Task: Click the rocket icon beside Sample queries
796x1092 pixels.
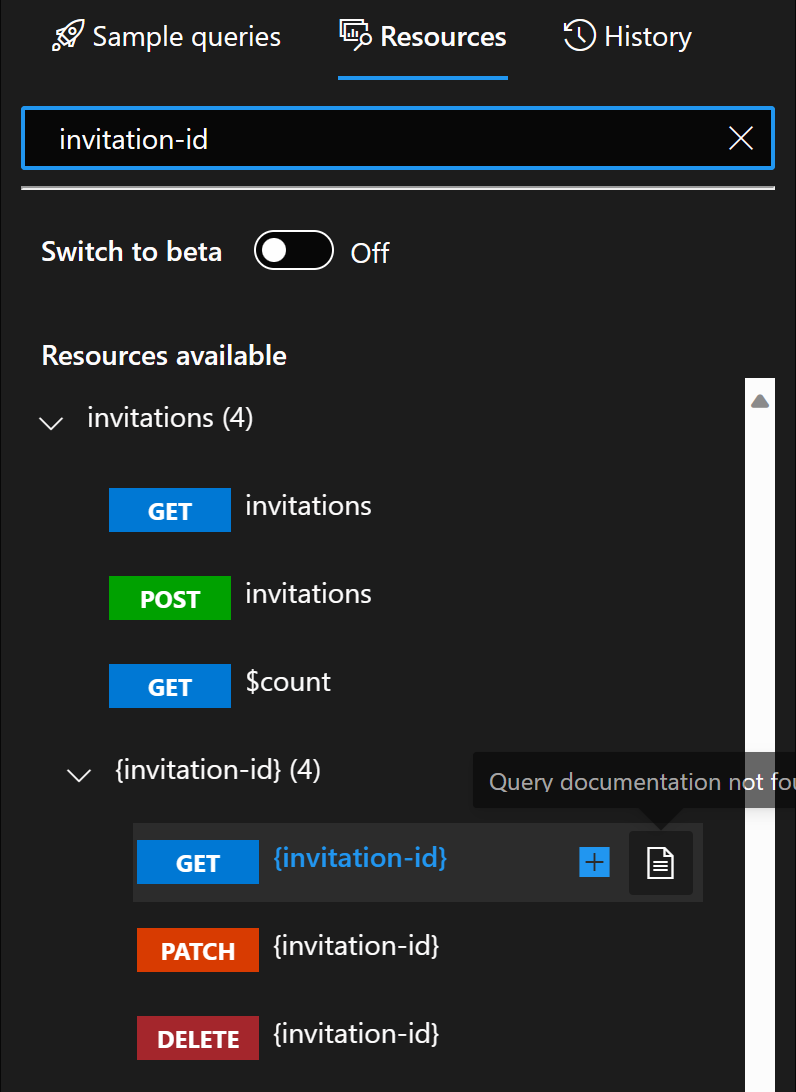Action: (68, 36)
